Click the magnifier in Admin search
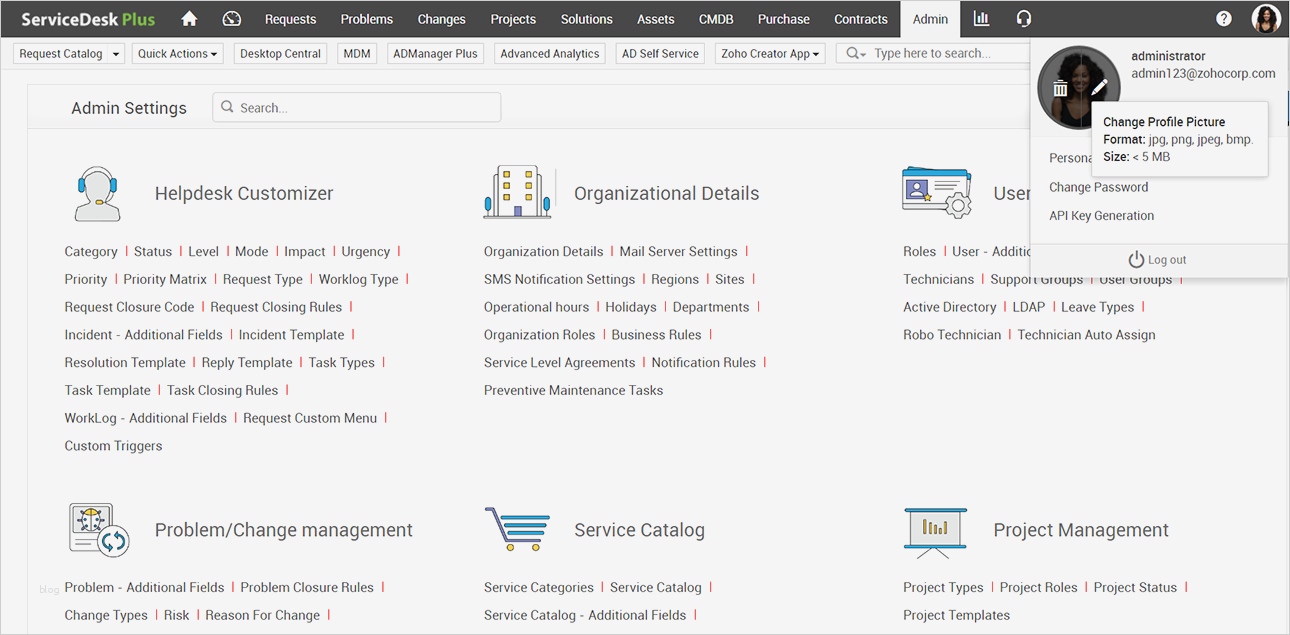The image size is (1290, 635). pyautogui.click(x=227, y=107)
